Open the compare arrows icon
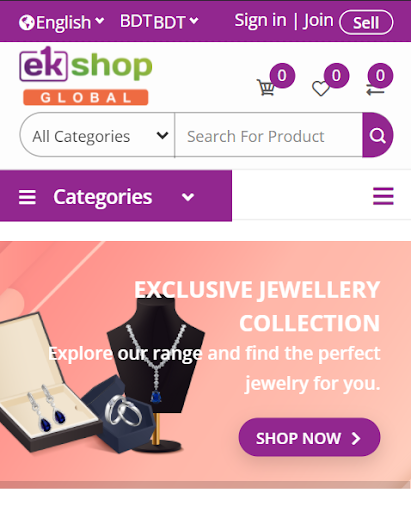This screenshot has height=512, width=411. tap(375, 89)
